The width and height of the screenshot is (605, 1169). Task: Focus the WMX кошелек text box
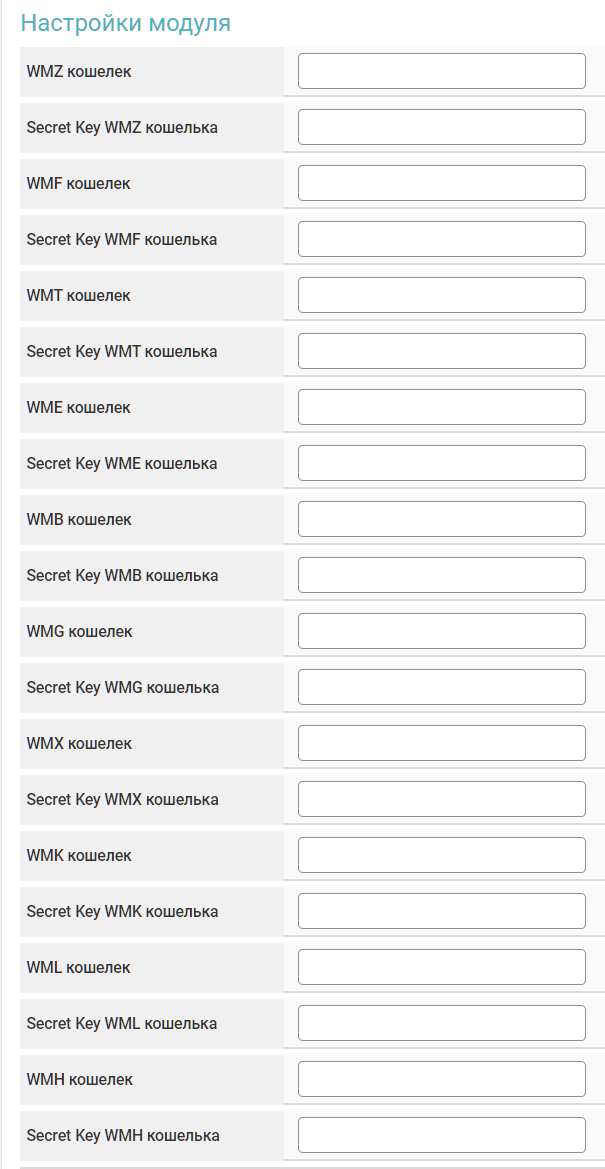pos(441,743)
